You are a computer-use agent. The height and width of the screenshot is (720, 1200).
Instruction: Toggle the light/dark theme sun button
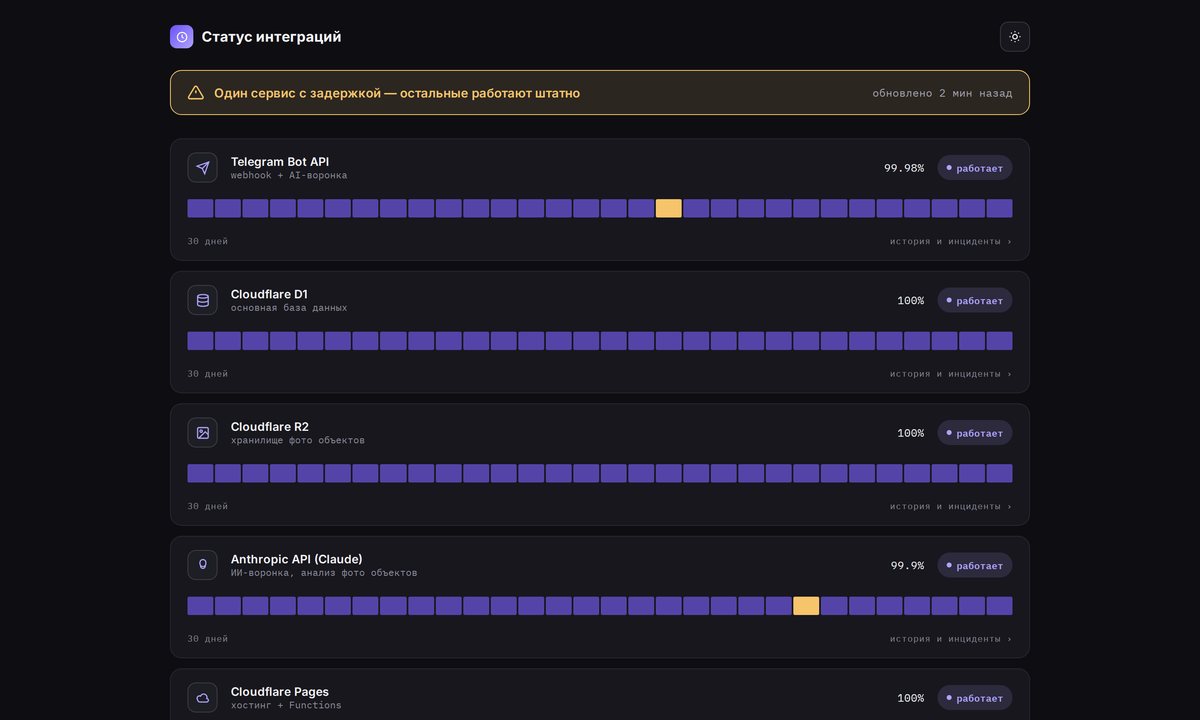pos(1015,37)
